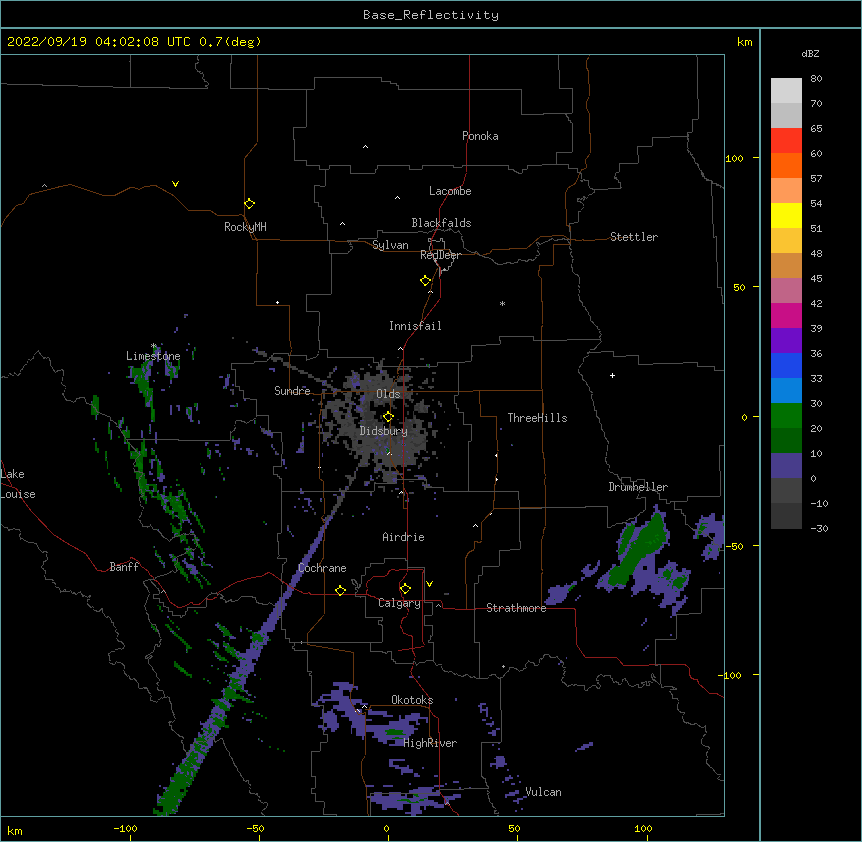This screenshot has height=842, width=862.
Task: Click the Sylvan label
Action: pos(390,245)
